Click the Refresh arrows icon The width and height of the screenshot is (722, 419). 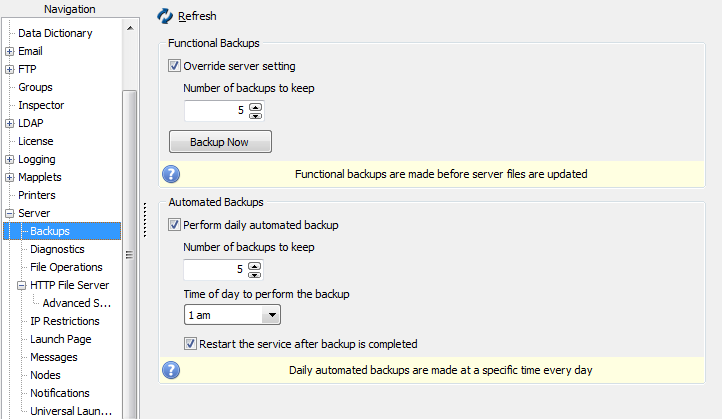pos(164,16)
